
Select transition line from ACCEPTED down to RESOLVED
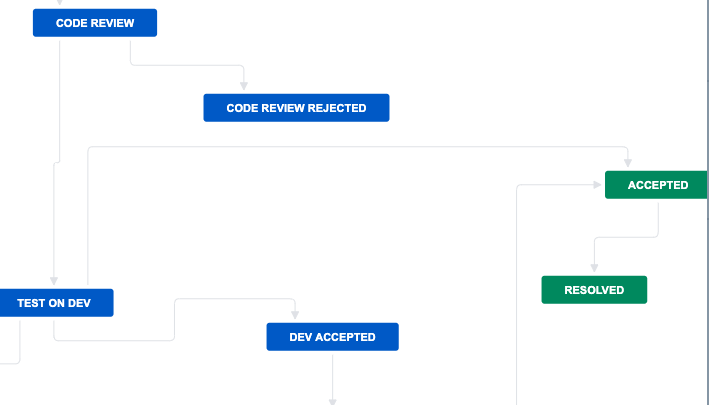point(626,237)
